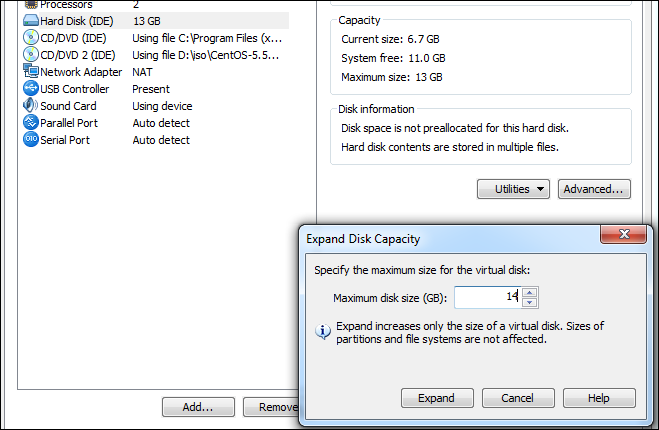Click the CD/DVD 2 (IDE) icon

(x=30, y=55)
